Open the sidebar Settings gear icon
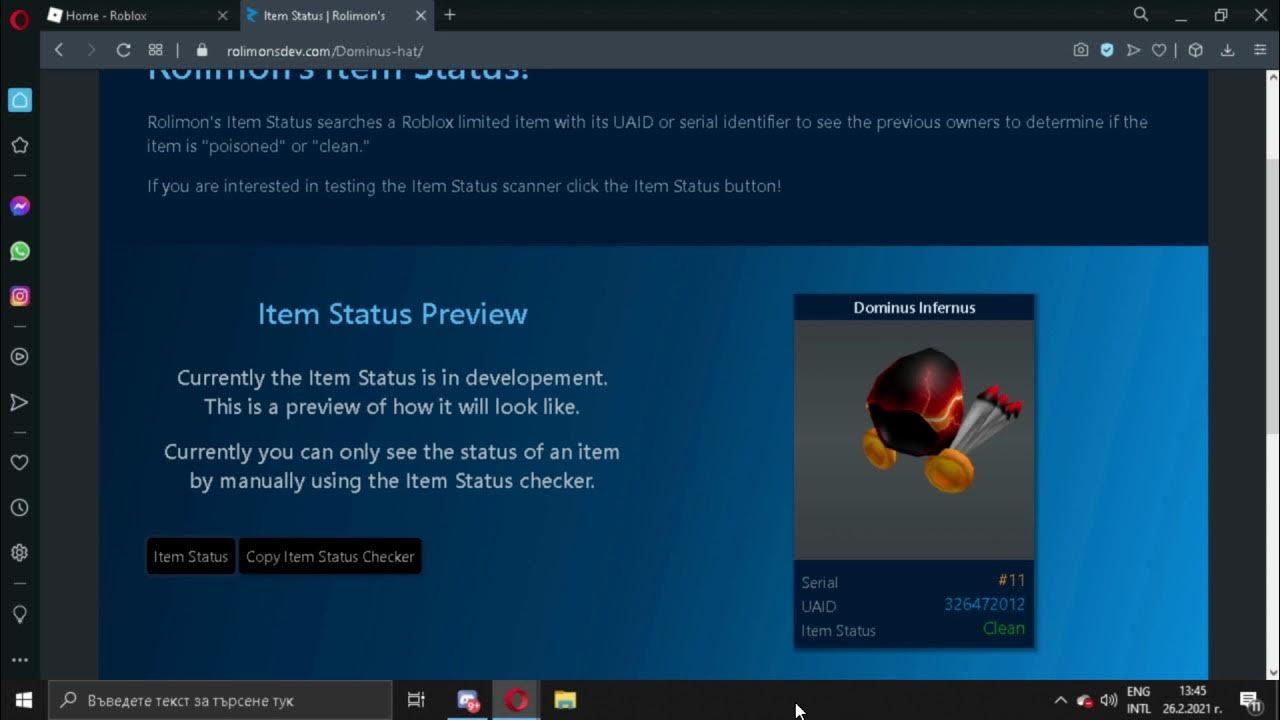The image size is (1280, 720). (x=19, y=553)
